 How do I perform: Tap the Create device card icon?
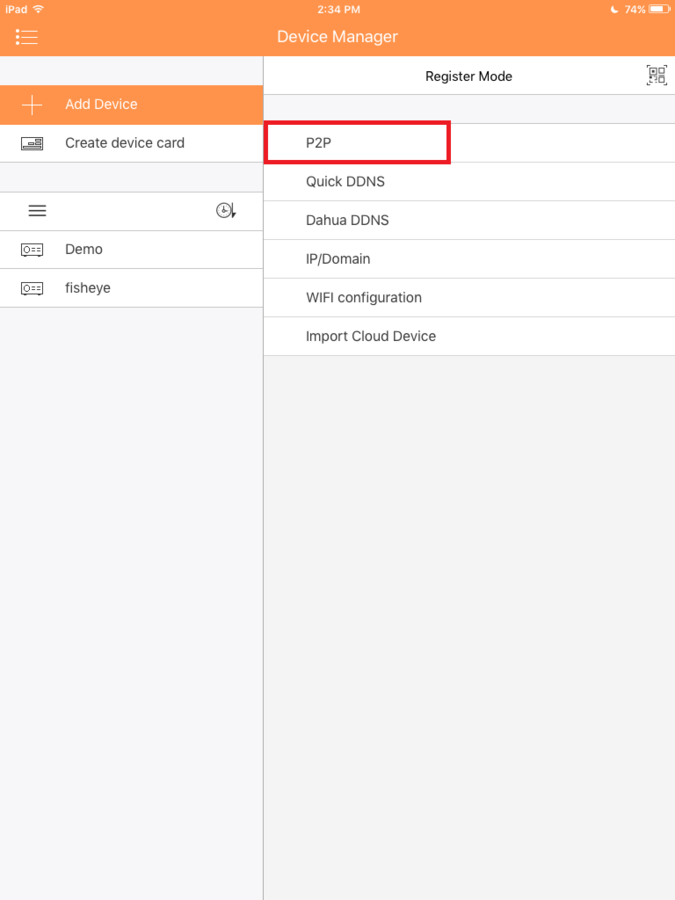(32, 143)
